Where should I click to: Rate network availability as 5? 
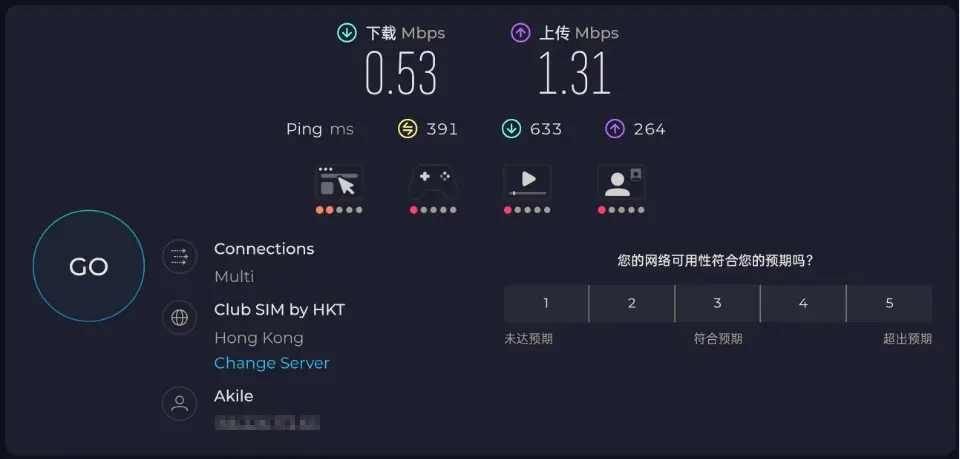pyautogui.click(x=889, y=303)
